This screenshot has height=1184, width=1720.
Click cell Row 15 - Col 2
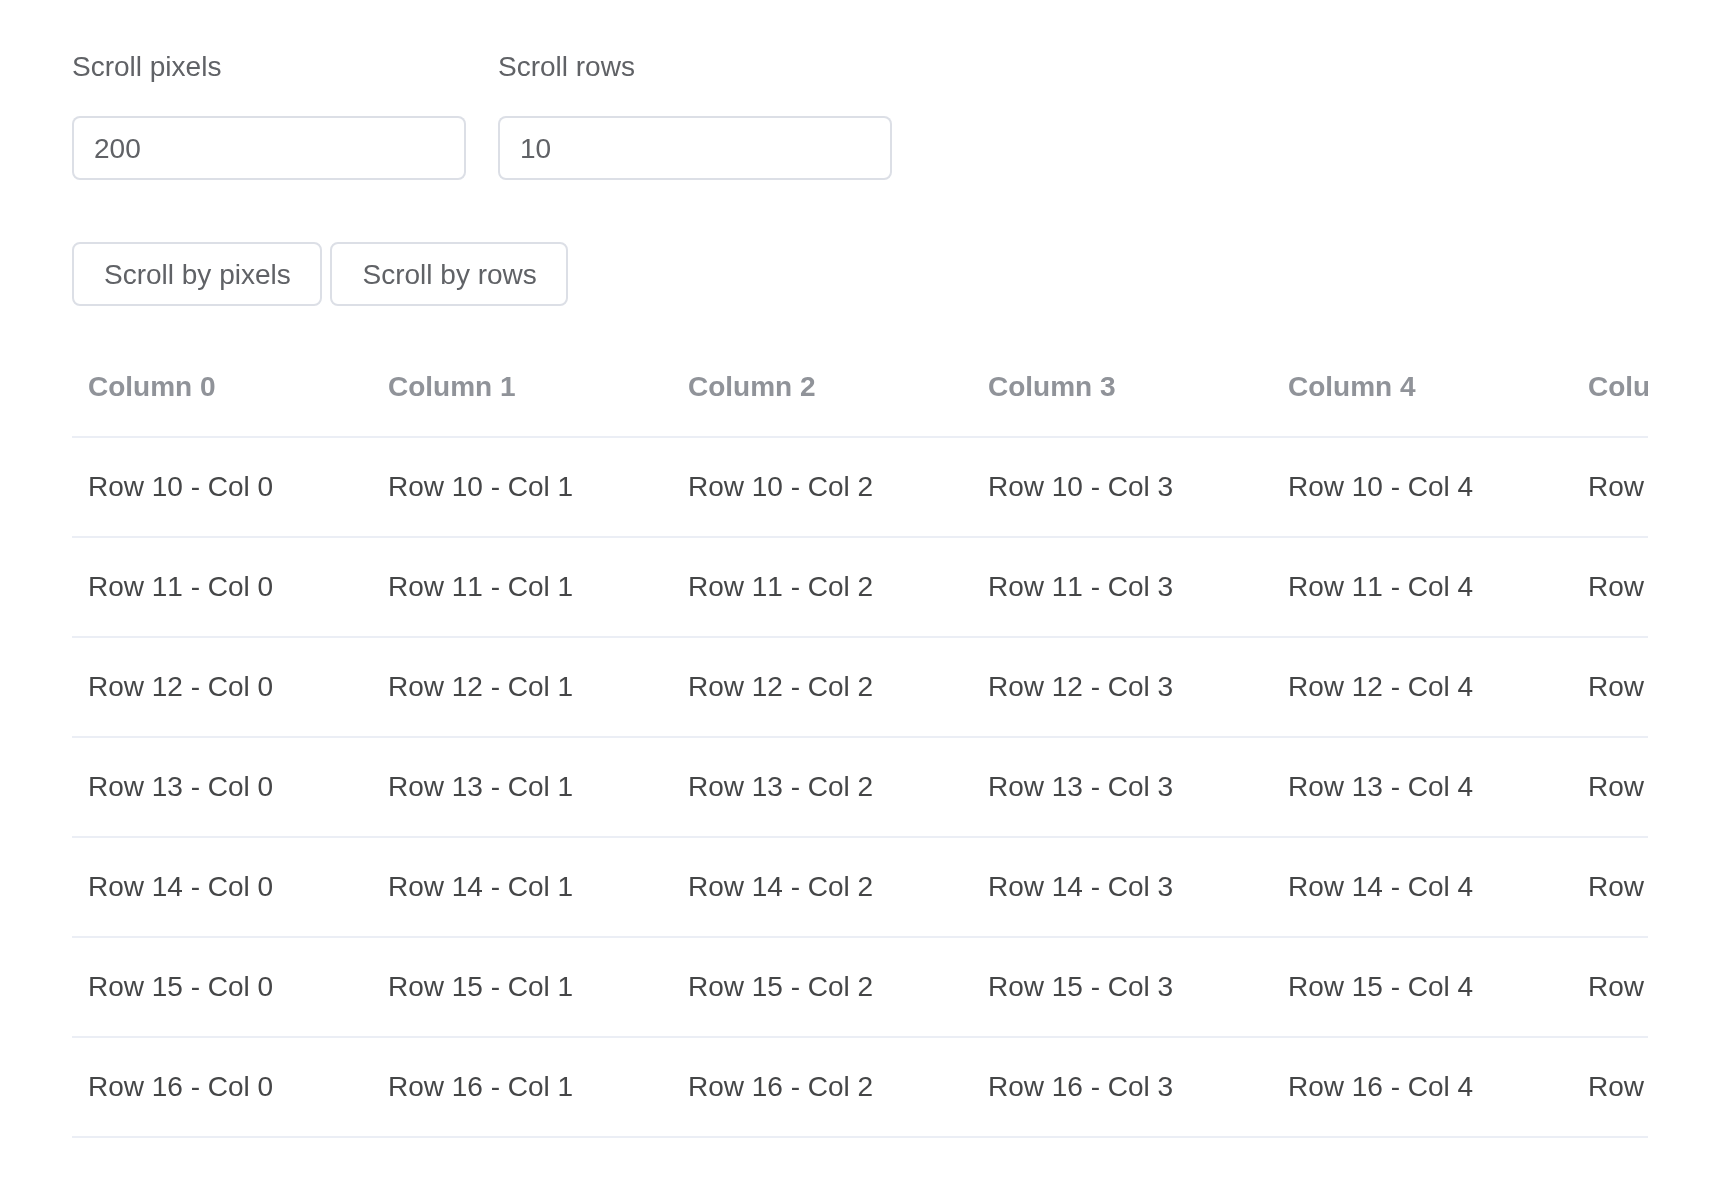pos(822,987)
